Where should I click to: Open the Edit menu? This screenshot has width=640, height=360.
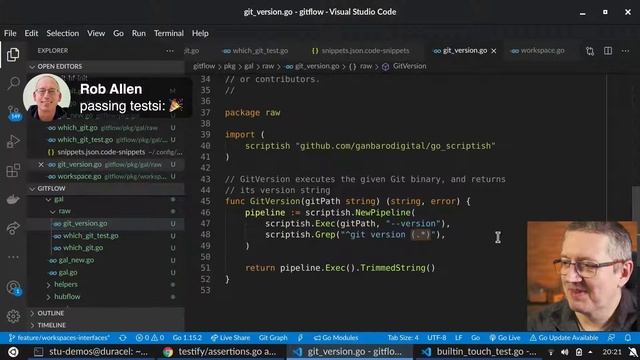click(x=31, y=33)
